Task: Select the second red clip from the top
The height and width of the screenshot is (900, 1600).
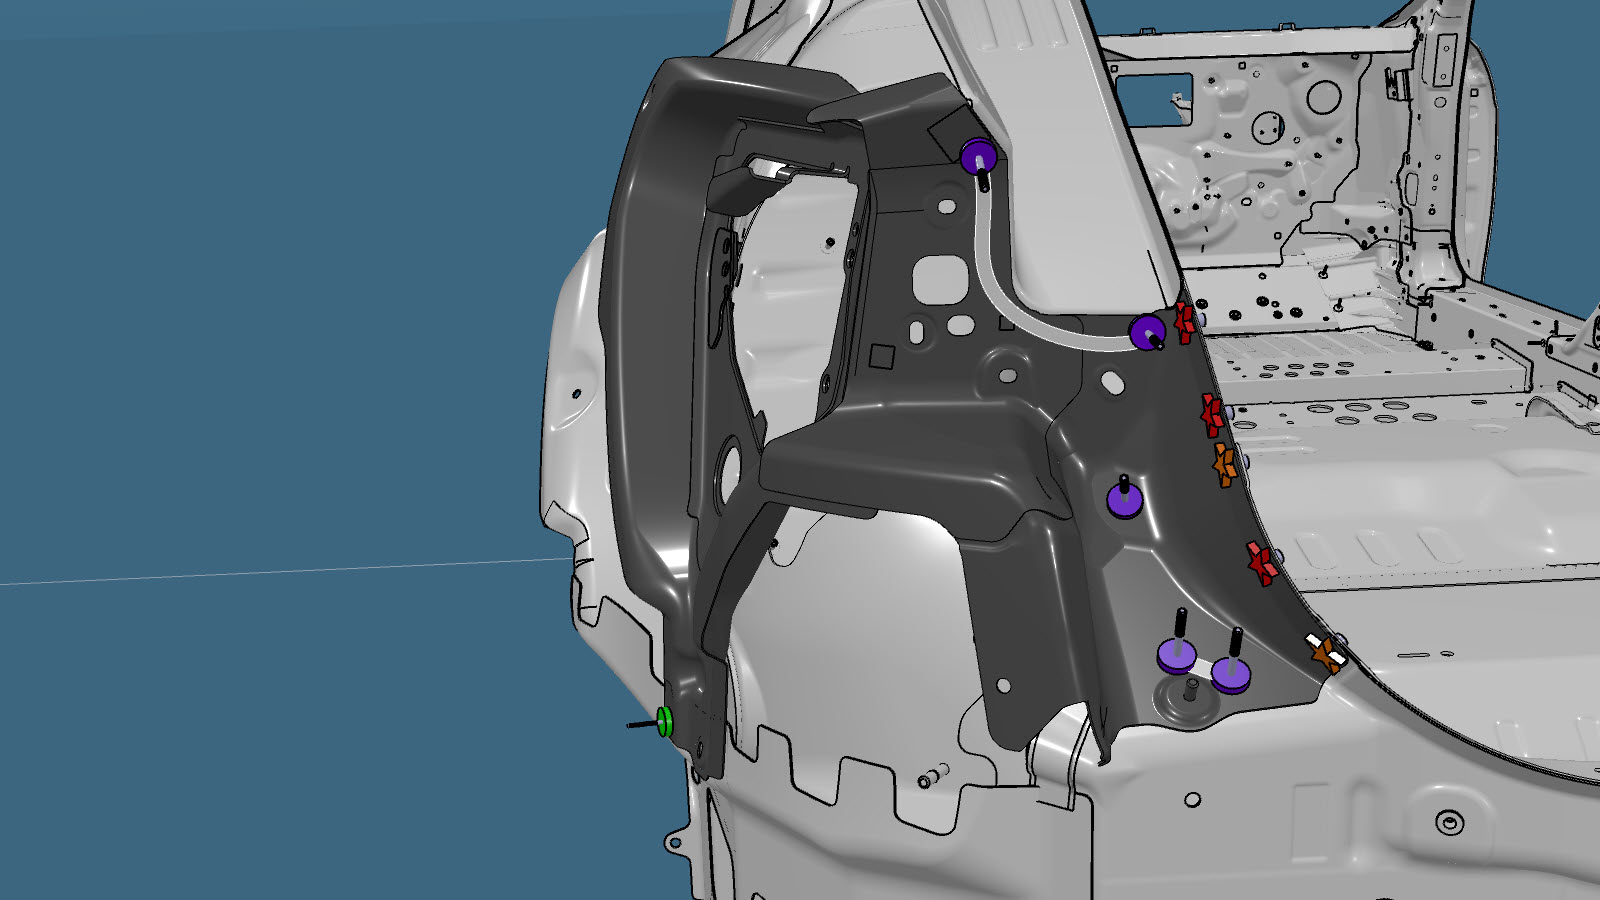Action: point(1212,414)
